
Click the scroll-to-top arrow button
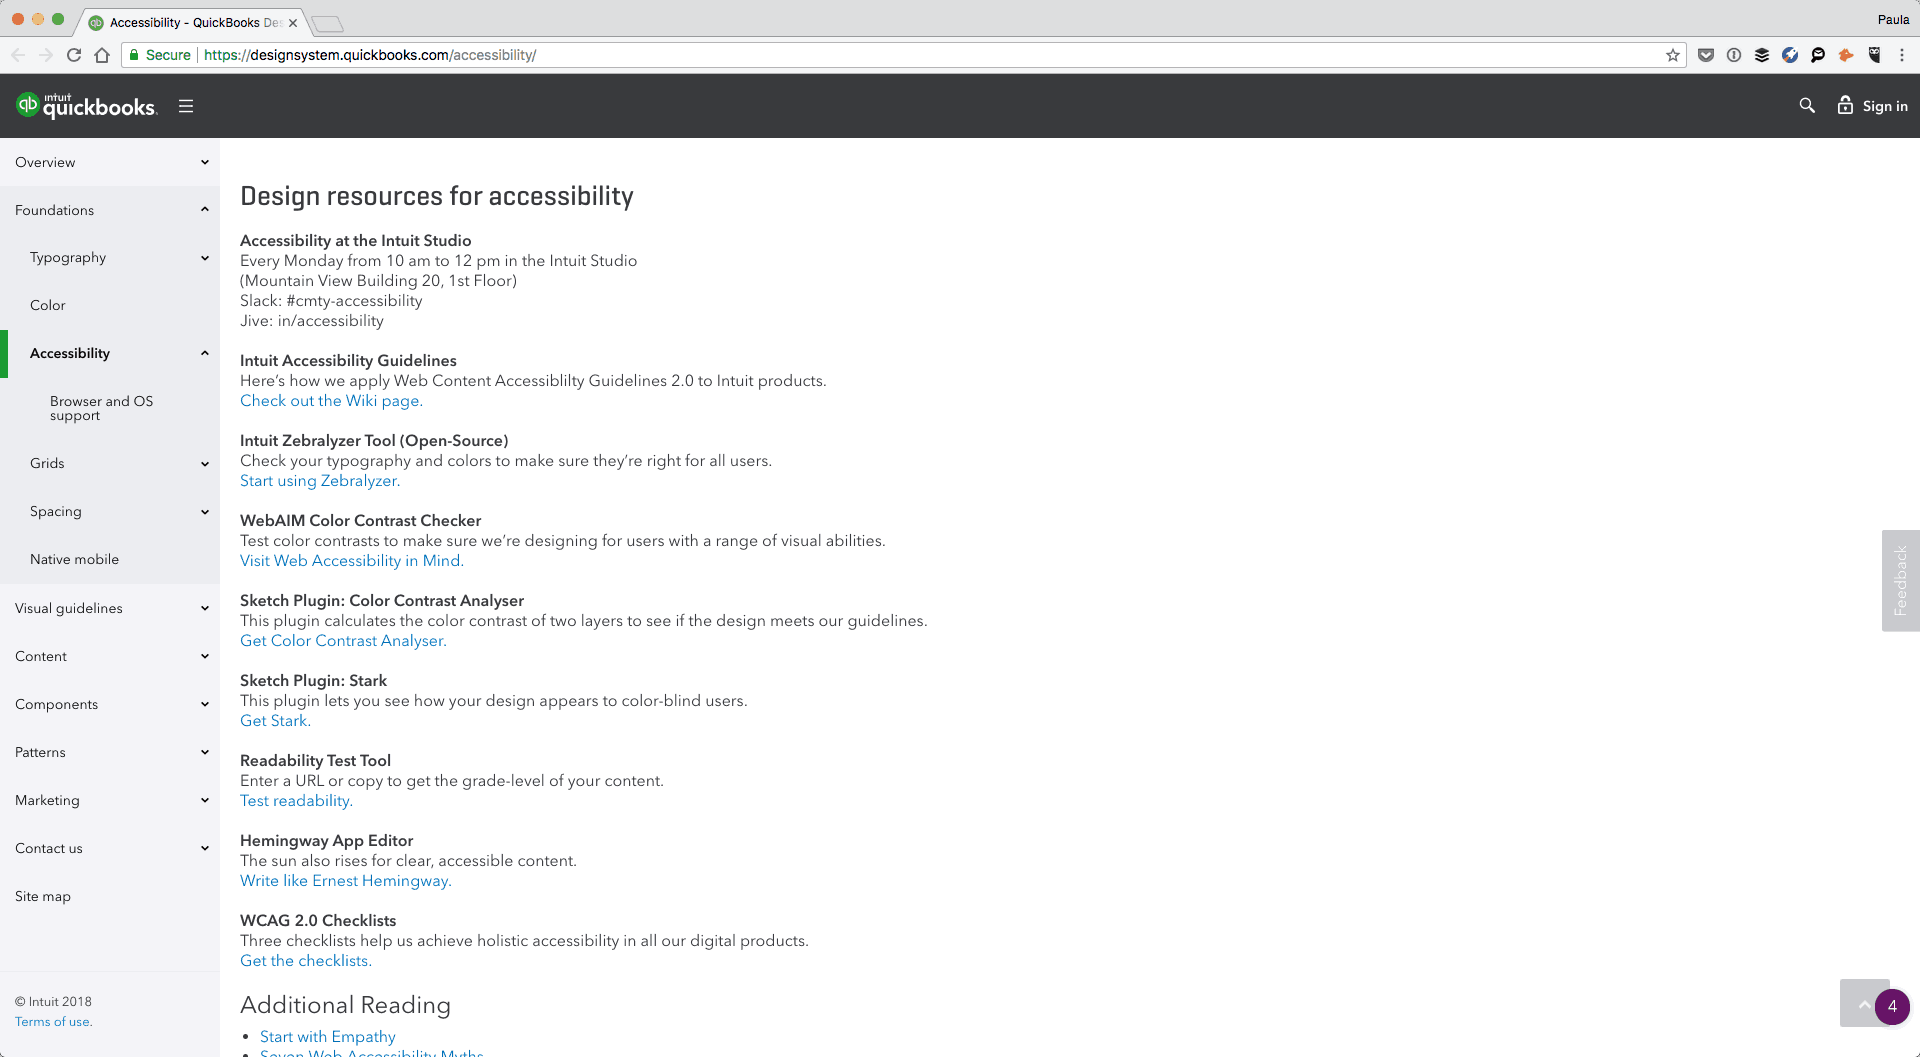(1864, 1003)
